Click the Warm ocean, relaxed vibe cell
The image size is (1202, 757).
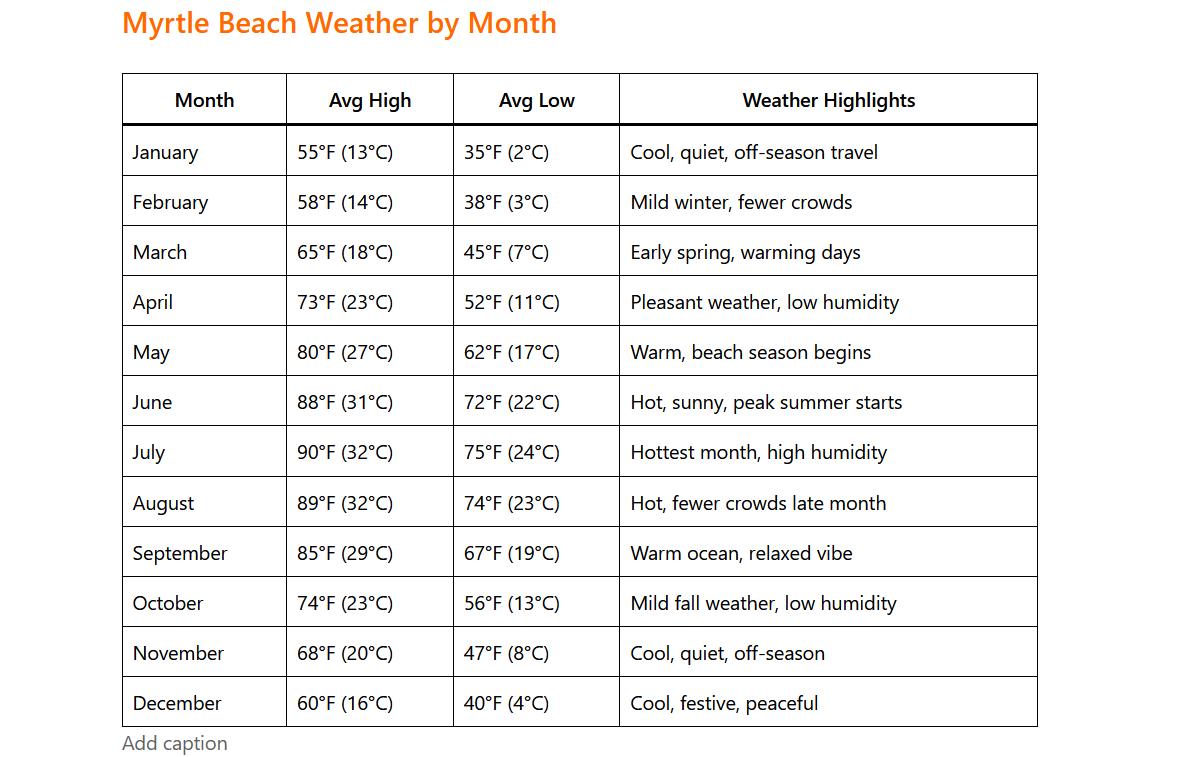(742, 553)
